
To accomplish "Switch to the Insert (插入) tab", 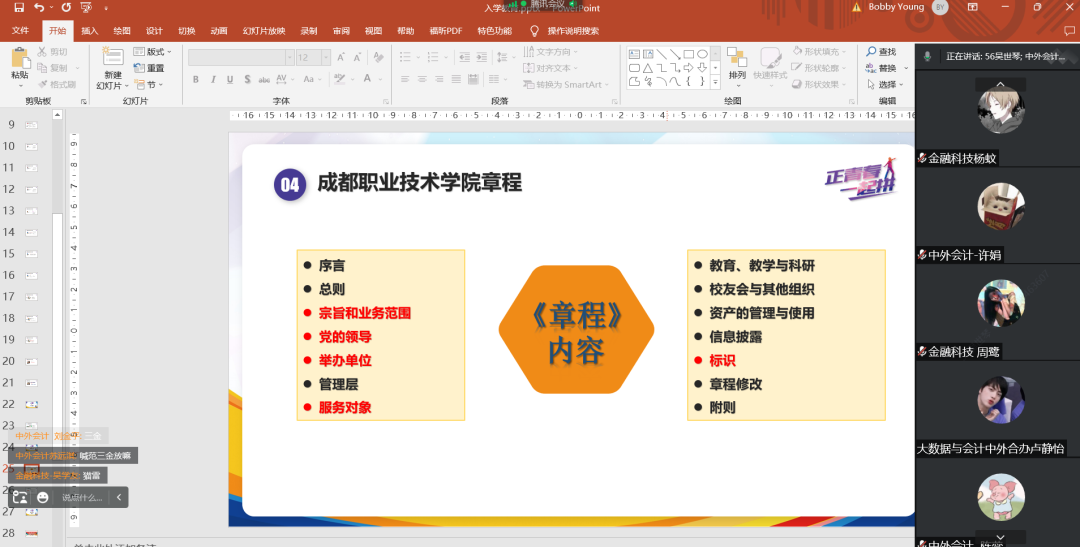I will click(90, 31).
